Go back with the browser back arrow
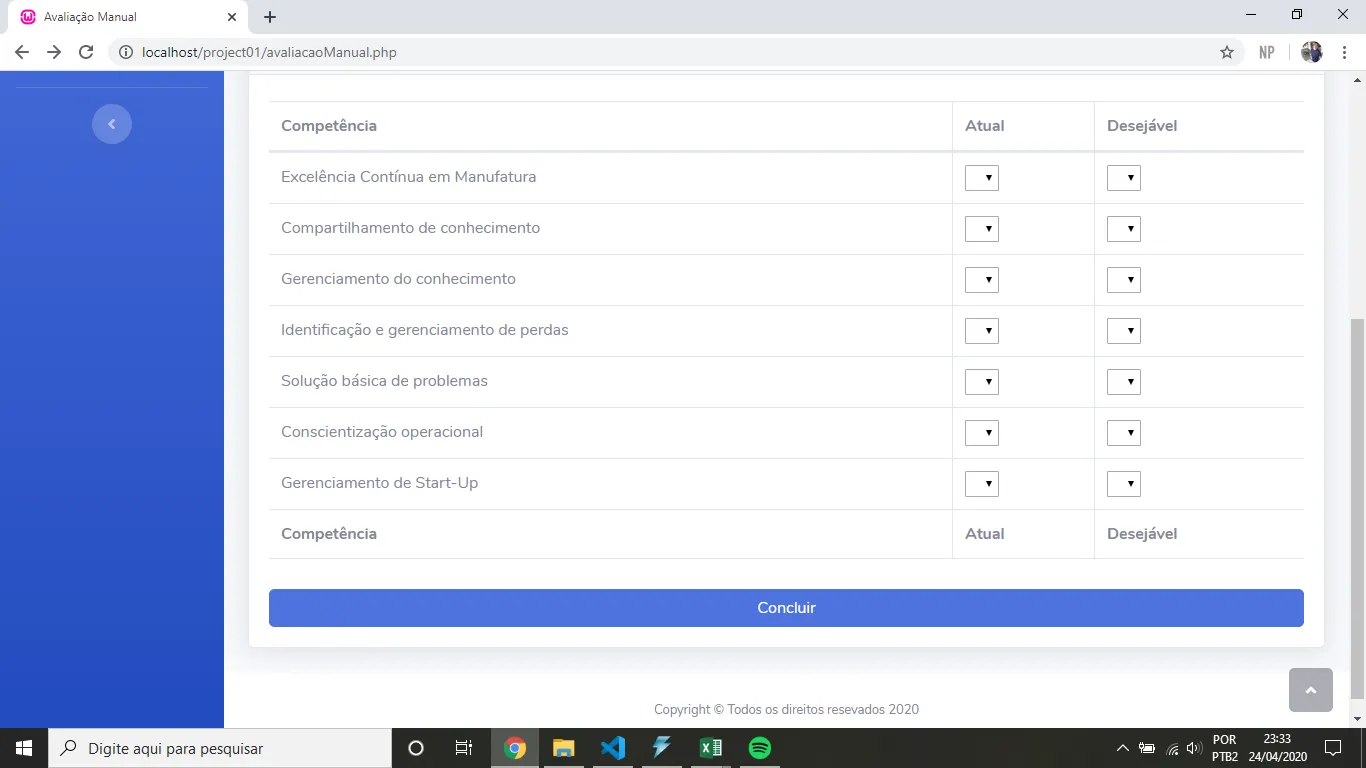Image resolution: width=1366 pixels, height=768 pixels. pyautogui.click(x=22, y=52)
